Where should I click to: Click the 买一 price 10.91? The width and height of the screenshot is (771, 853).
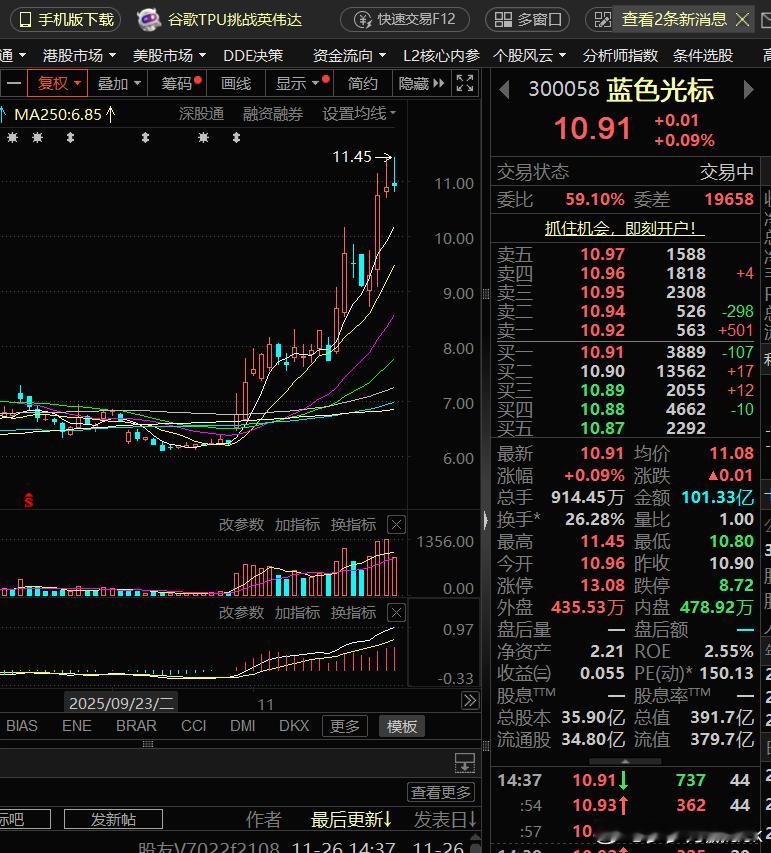(x=602, y=352)
